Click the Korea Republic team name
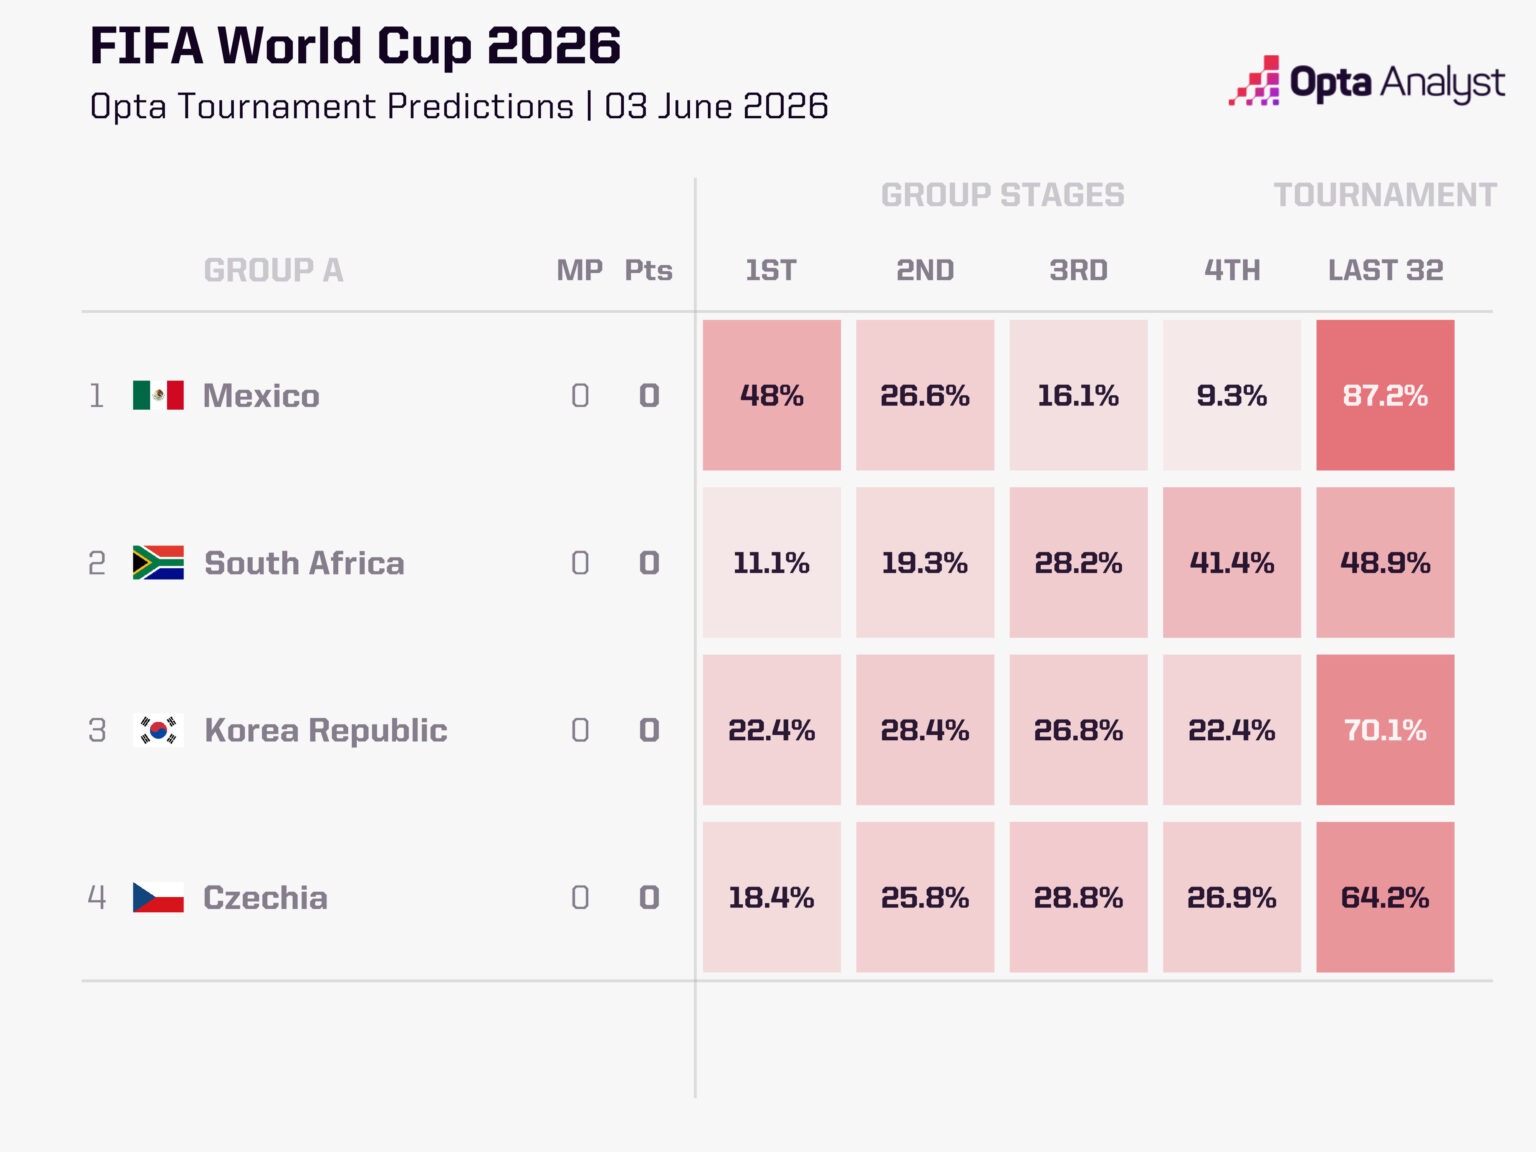 click(x=326, y=731)
